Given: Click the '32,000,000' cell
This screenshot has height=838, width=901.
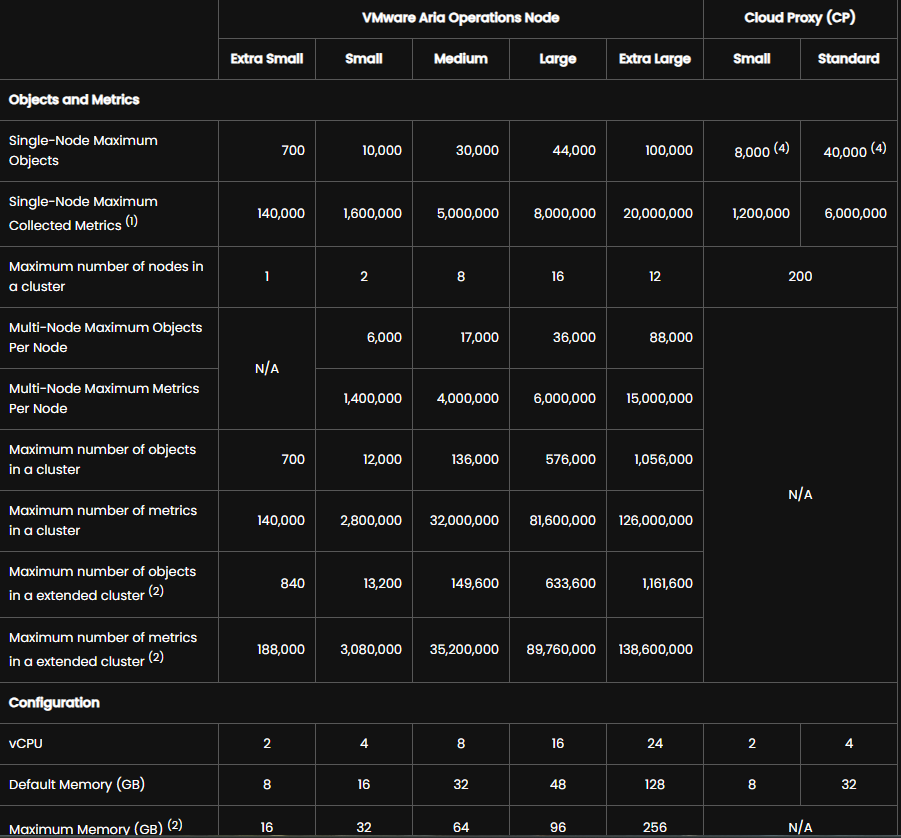Looking at the screenshot, I should 464,520.
